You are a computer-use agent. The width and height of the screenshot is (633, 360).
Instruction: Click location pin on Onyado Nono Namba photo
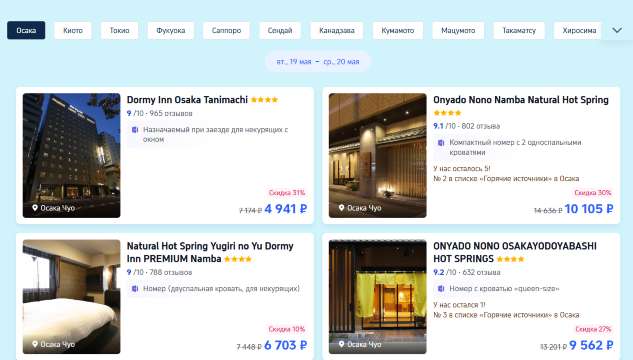tap(342, 208)
